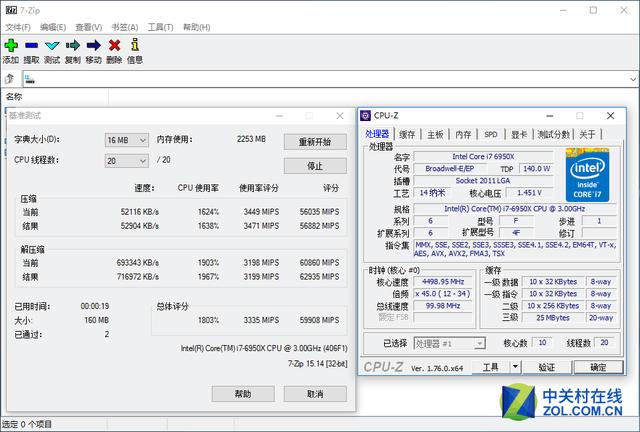The height and width of the screenshot is (432, 640).
Task: Click the blue minus Extract (提取) icon
Action: [x=31, y=45]
